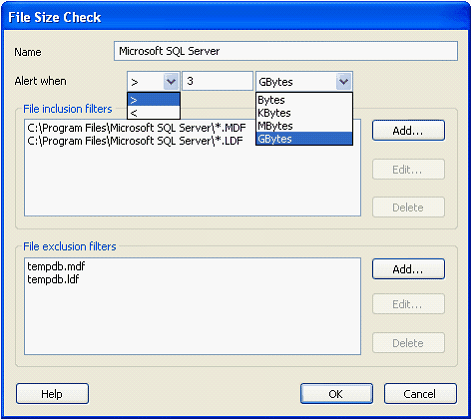Open the comparison operator dropdown arrow
The image size is (472, 420).
(x=171, y=81)
